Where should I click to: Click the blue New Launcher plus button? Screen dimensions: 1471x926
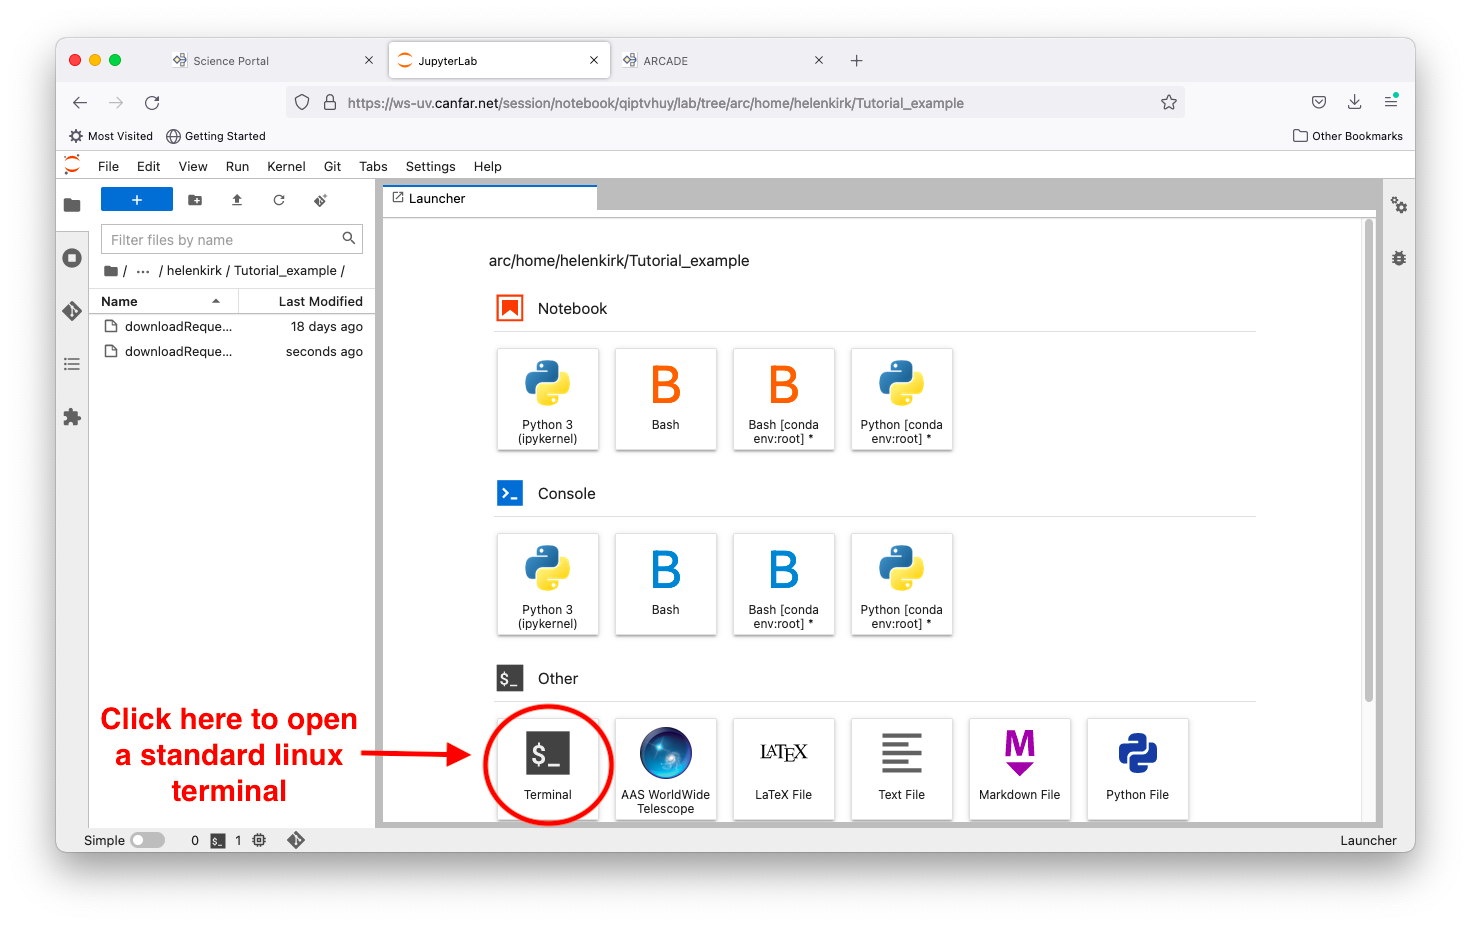tap(137, 200)
